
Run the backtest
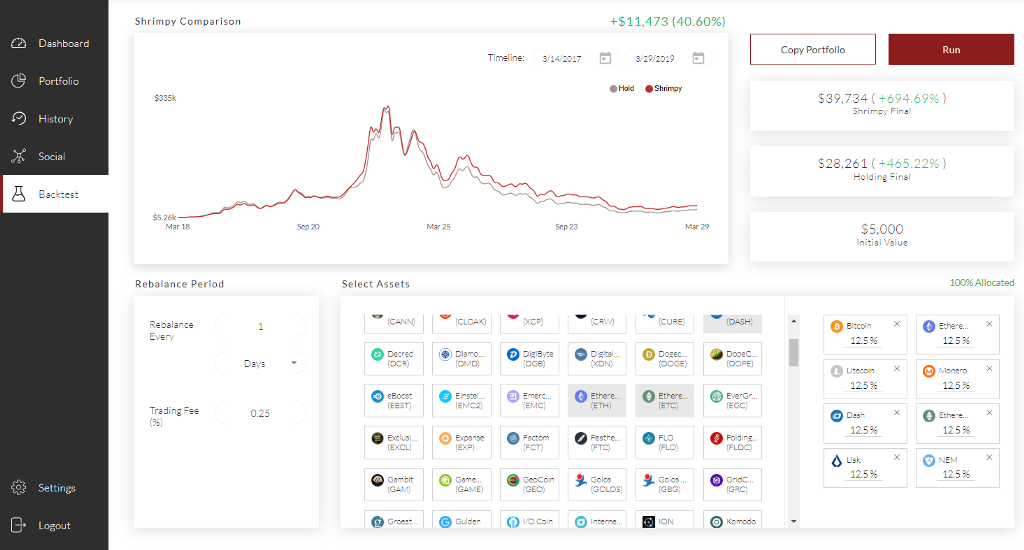[x=951, y=50]
